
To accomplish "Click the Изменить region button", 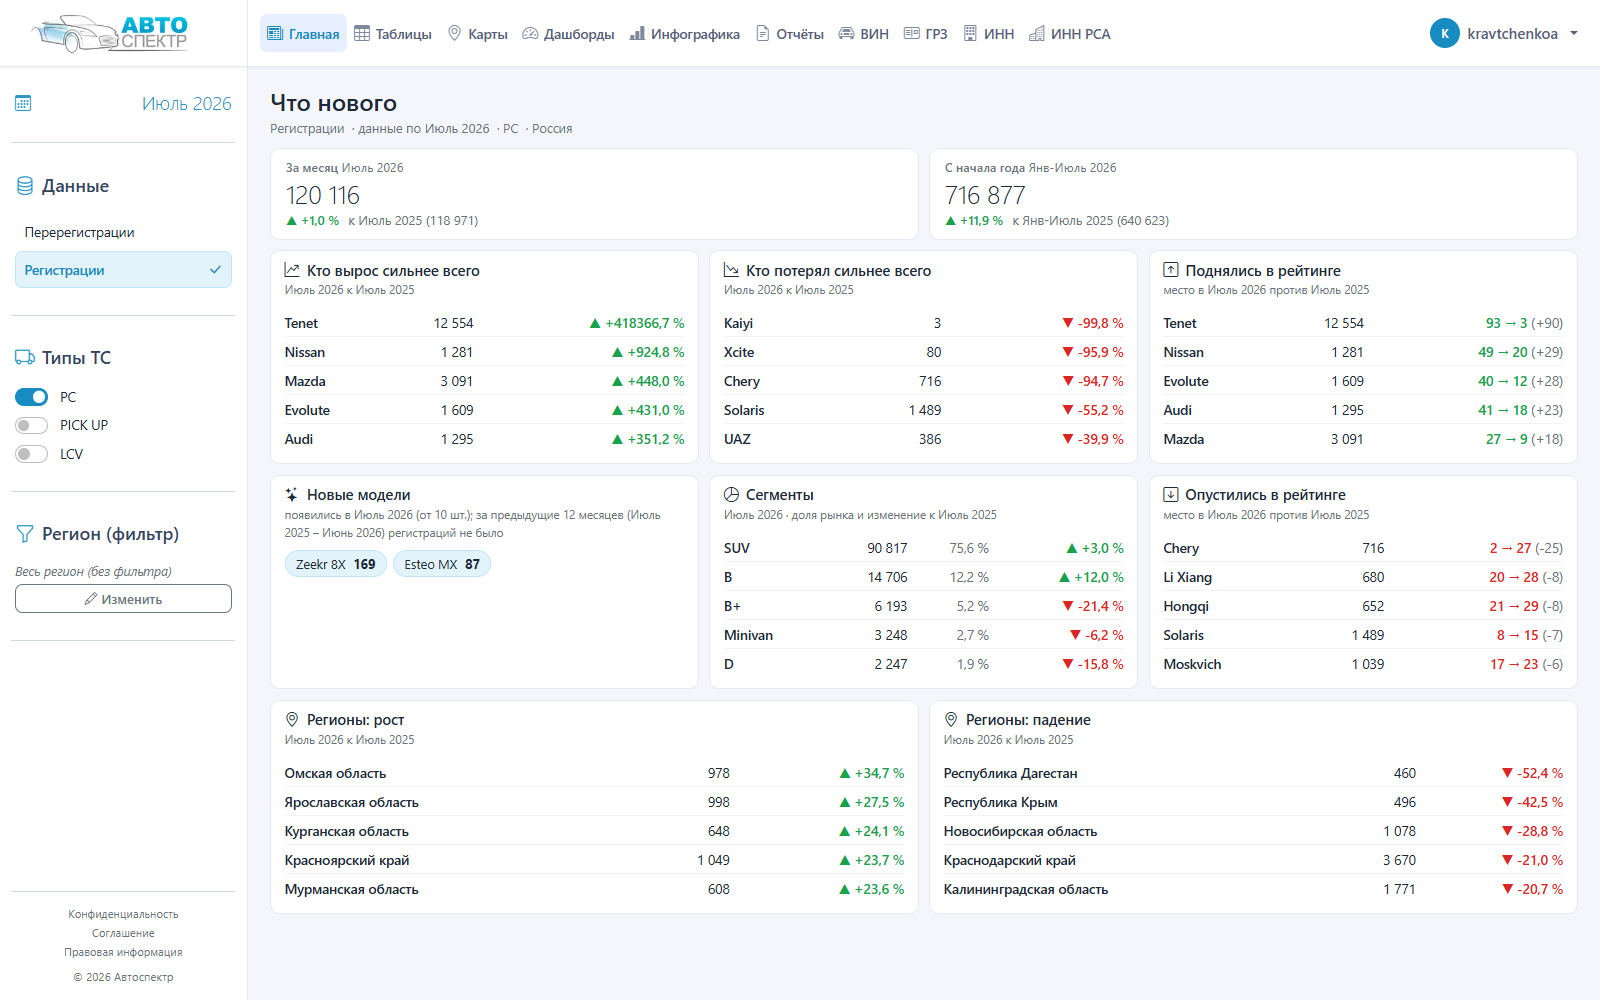I will click(123, 599).
